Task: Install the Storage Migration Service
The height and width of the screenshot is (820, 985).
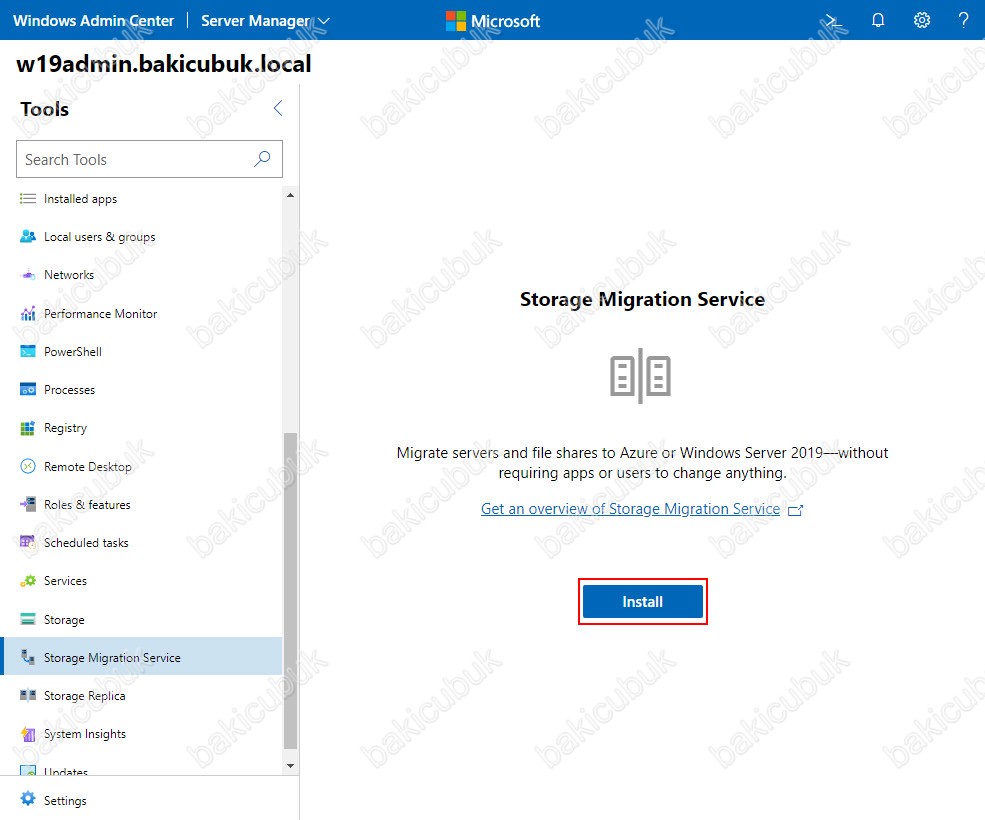Action: (x=643, y=601)
